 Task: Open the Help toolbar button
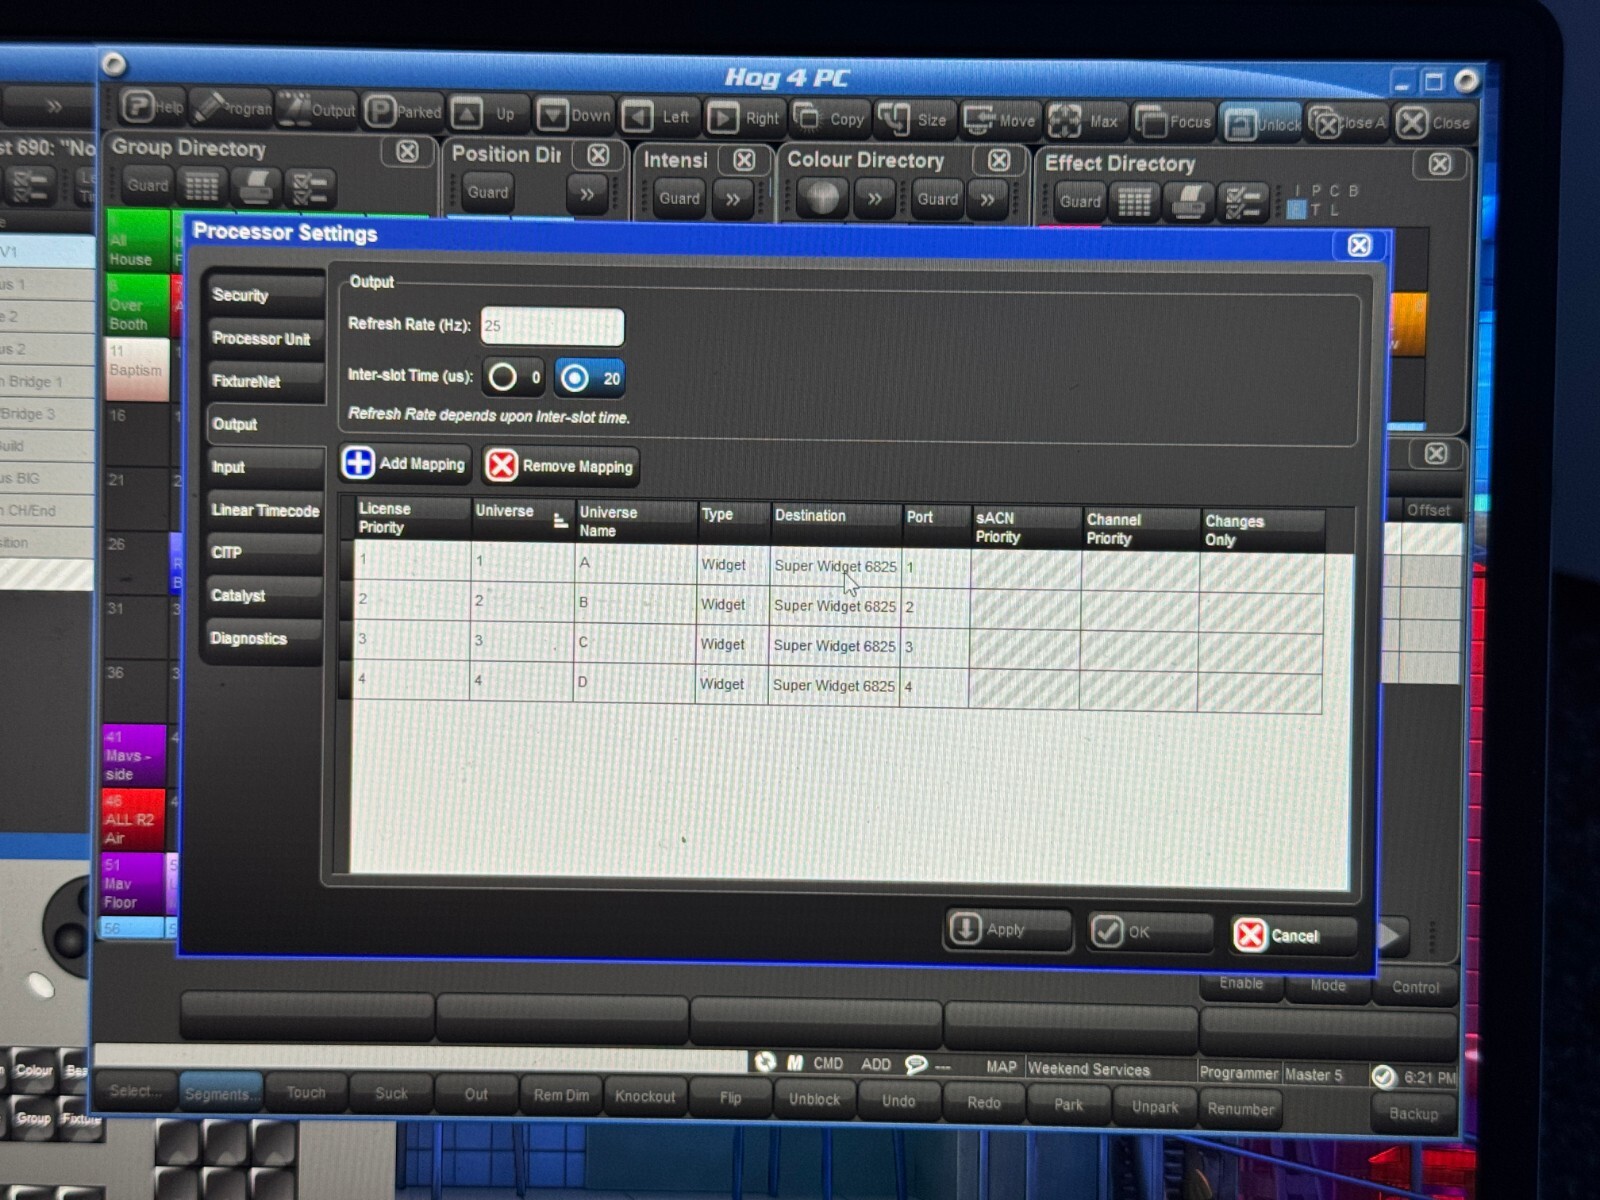153,106
